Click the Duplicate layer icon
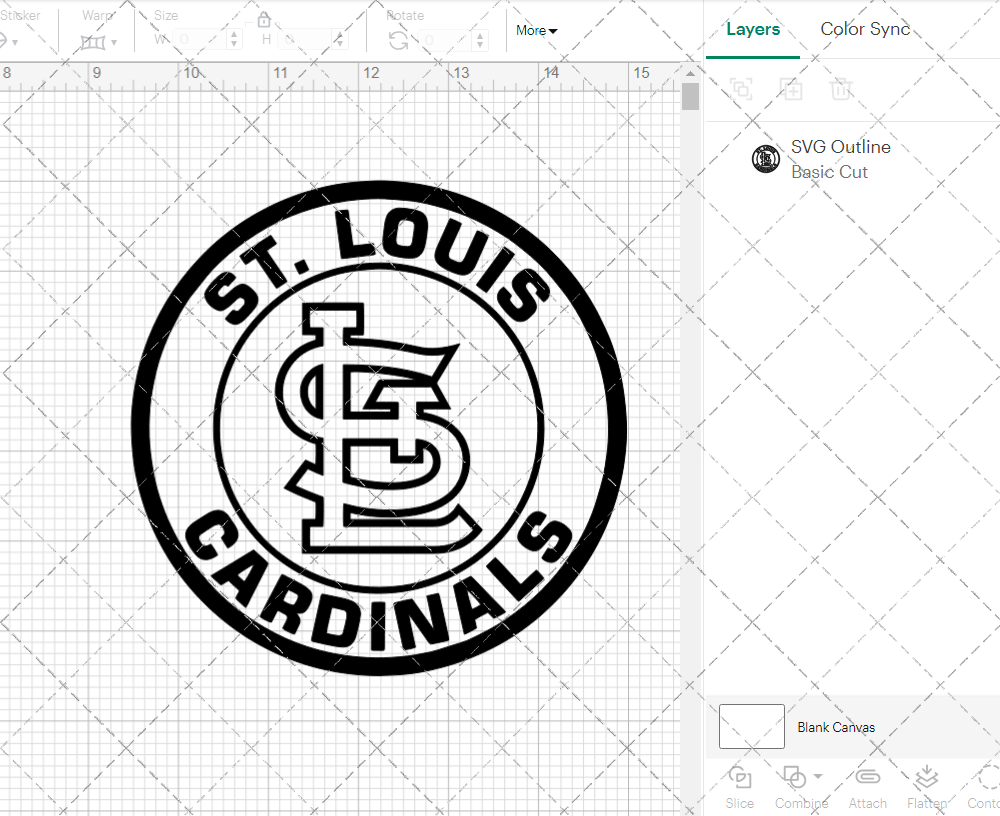 [791, 89]
